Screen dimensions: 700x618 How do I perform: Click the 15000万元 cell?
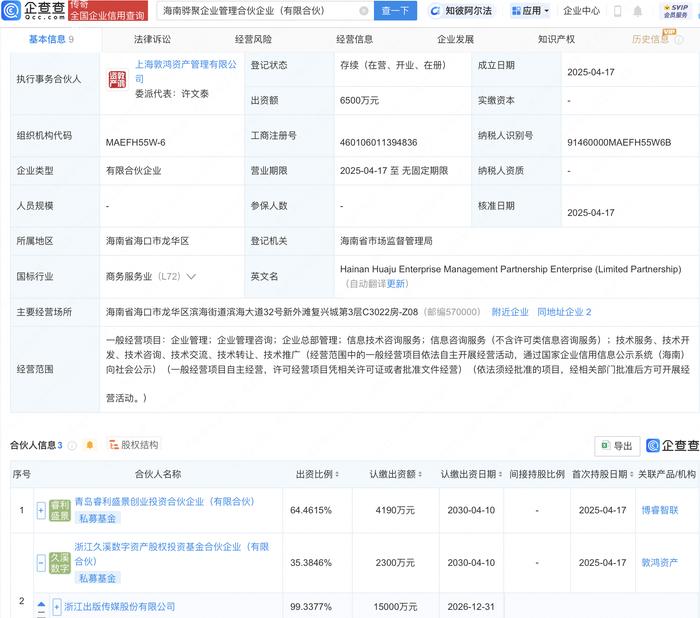pos(395,607)
